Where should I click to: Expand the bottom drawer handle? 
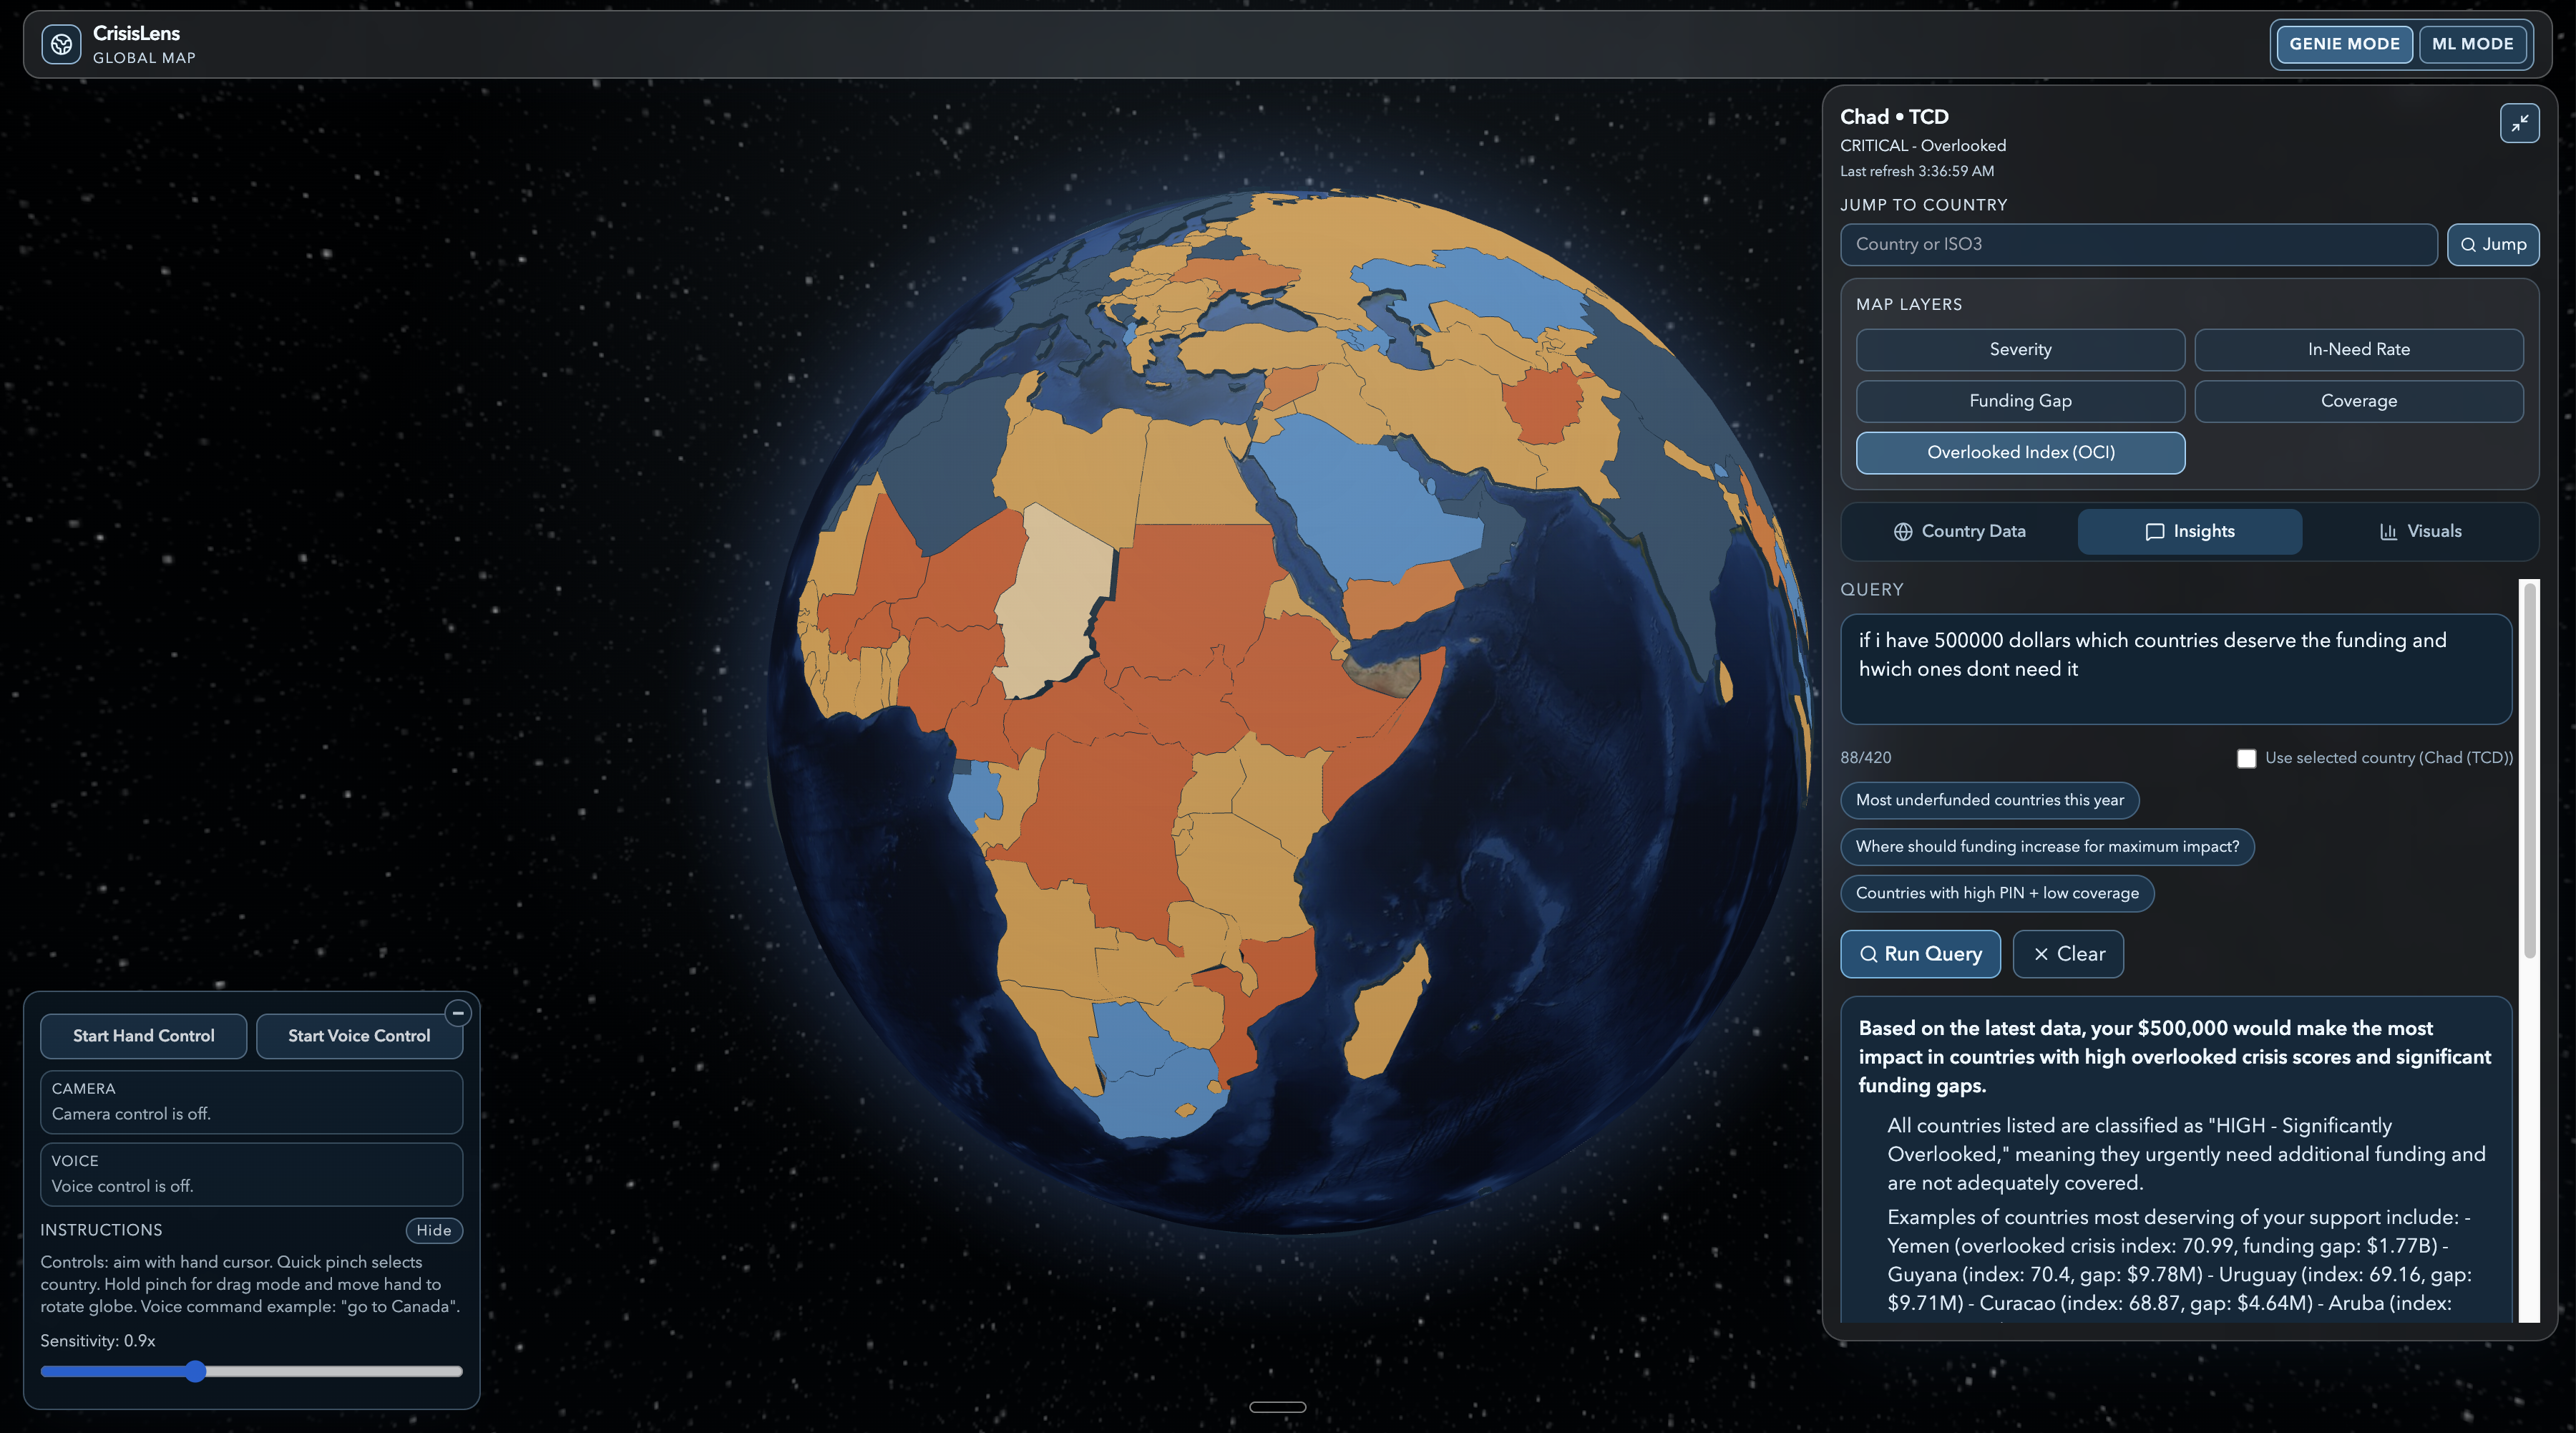(1277, 1407)
